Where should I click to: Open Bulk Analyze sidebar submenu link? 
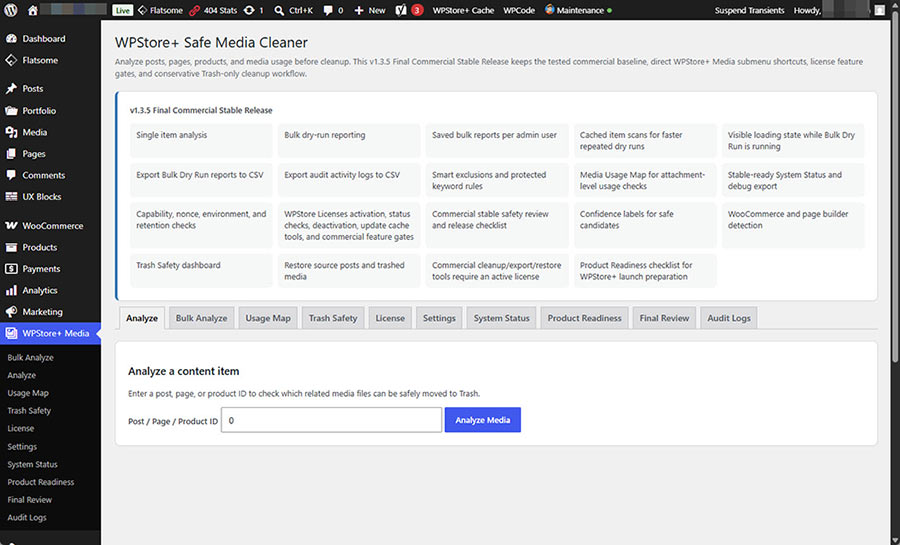pyautogui.click(x=30, y=357)
